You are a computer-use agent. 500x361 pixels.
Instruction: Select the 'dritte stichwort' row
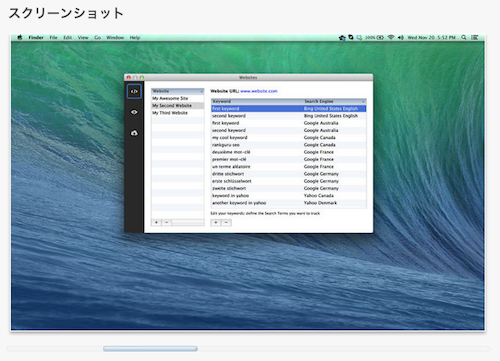tap(289, 174)
